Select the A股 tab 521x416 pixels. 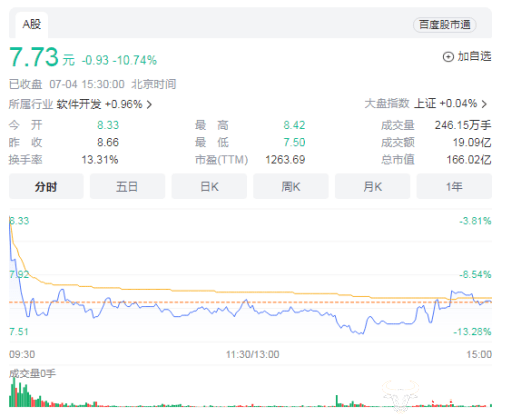point(32,24)
